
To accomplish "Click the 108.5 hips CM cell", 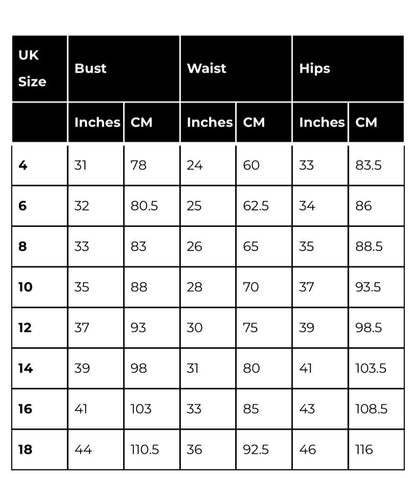I will coord(377,409).
